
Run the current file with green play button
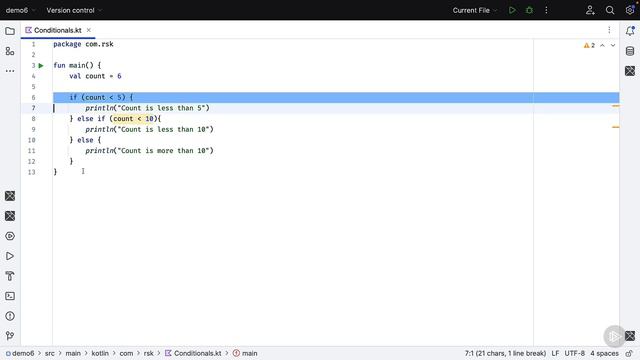(x=512, y=10)
